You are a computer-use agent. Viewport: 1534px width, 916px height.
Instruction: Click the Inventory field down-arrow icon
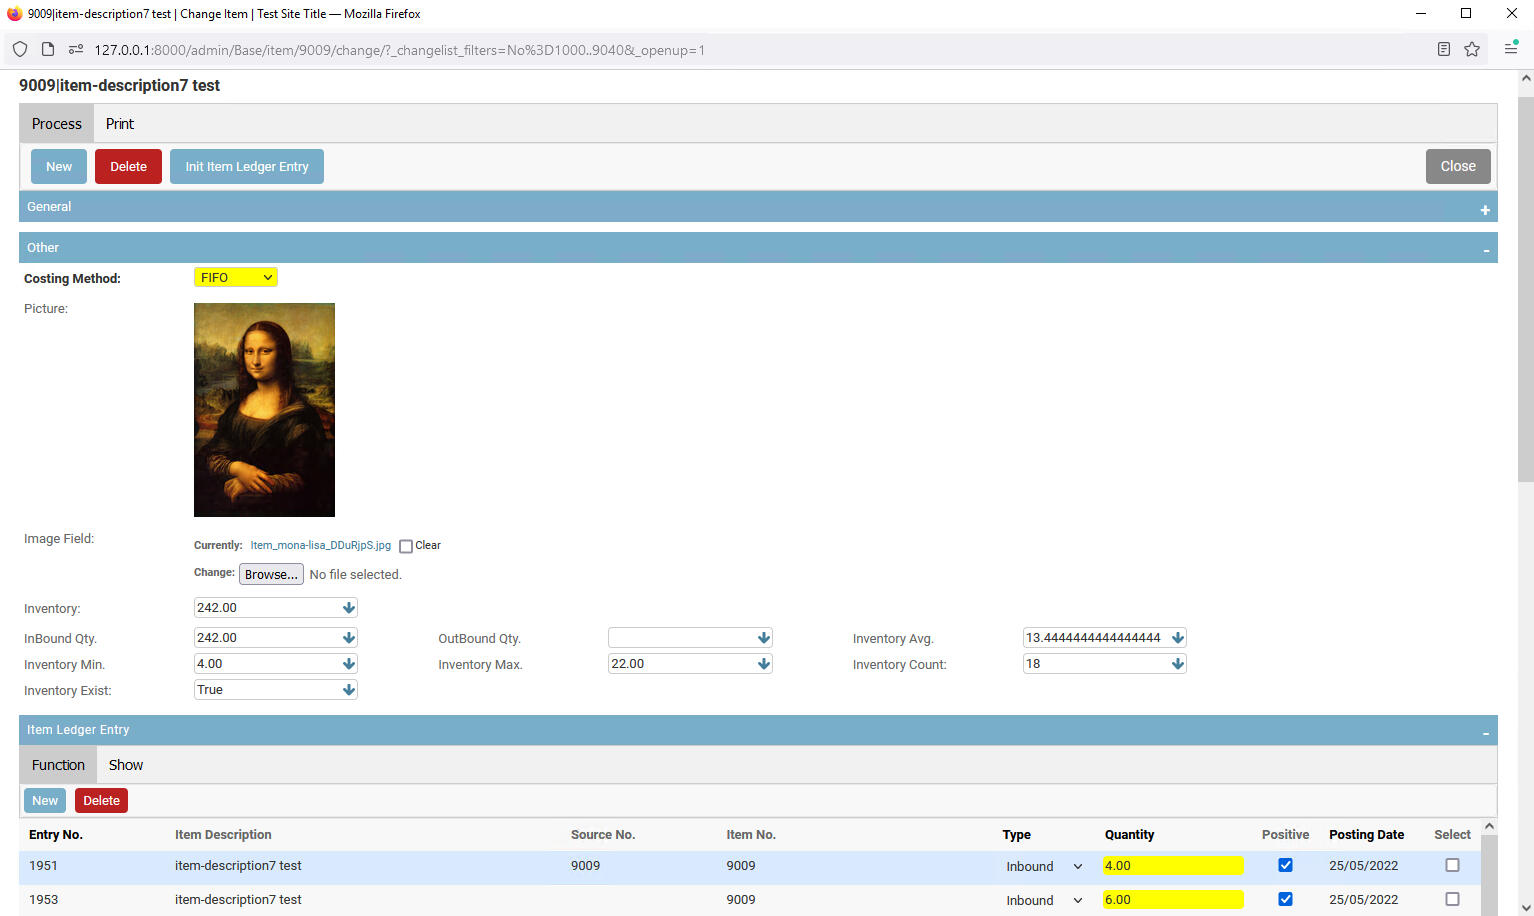tap(348, 608)
